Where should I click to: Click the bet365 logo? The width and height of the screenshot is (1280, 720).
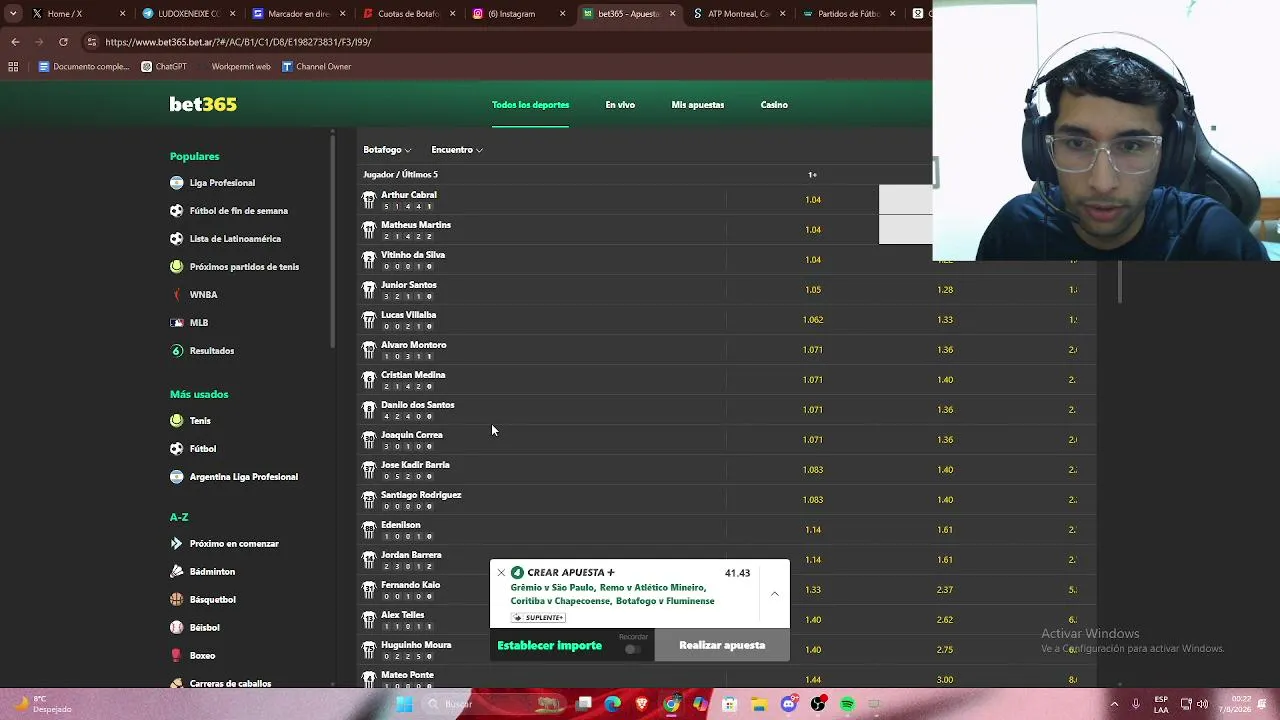coord(203,104)
